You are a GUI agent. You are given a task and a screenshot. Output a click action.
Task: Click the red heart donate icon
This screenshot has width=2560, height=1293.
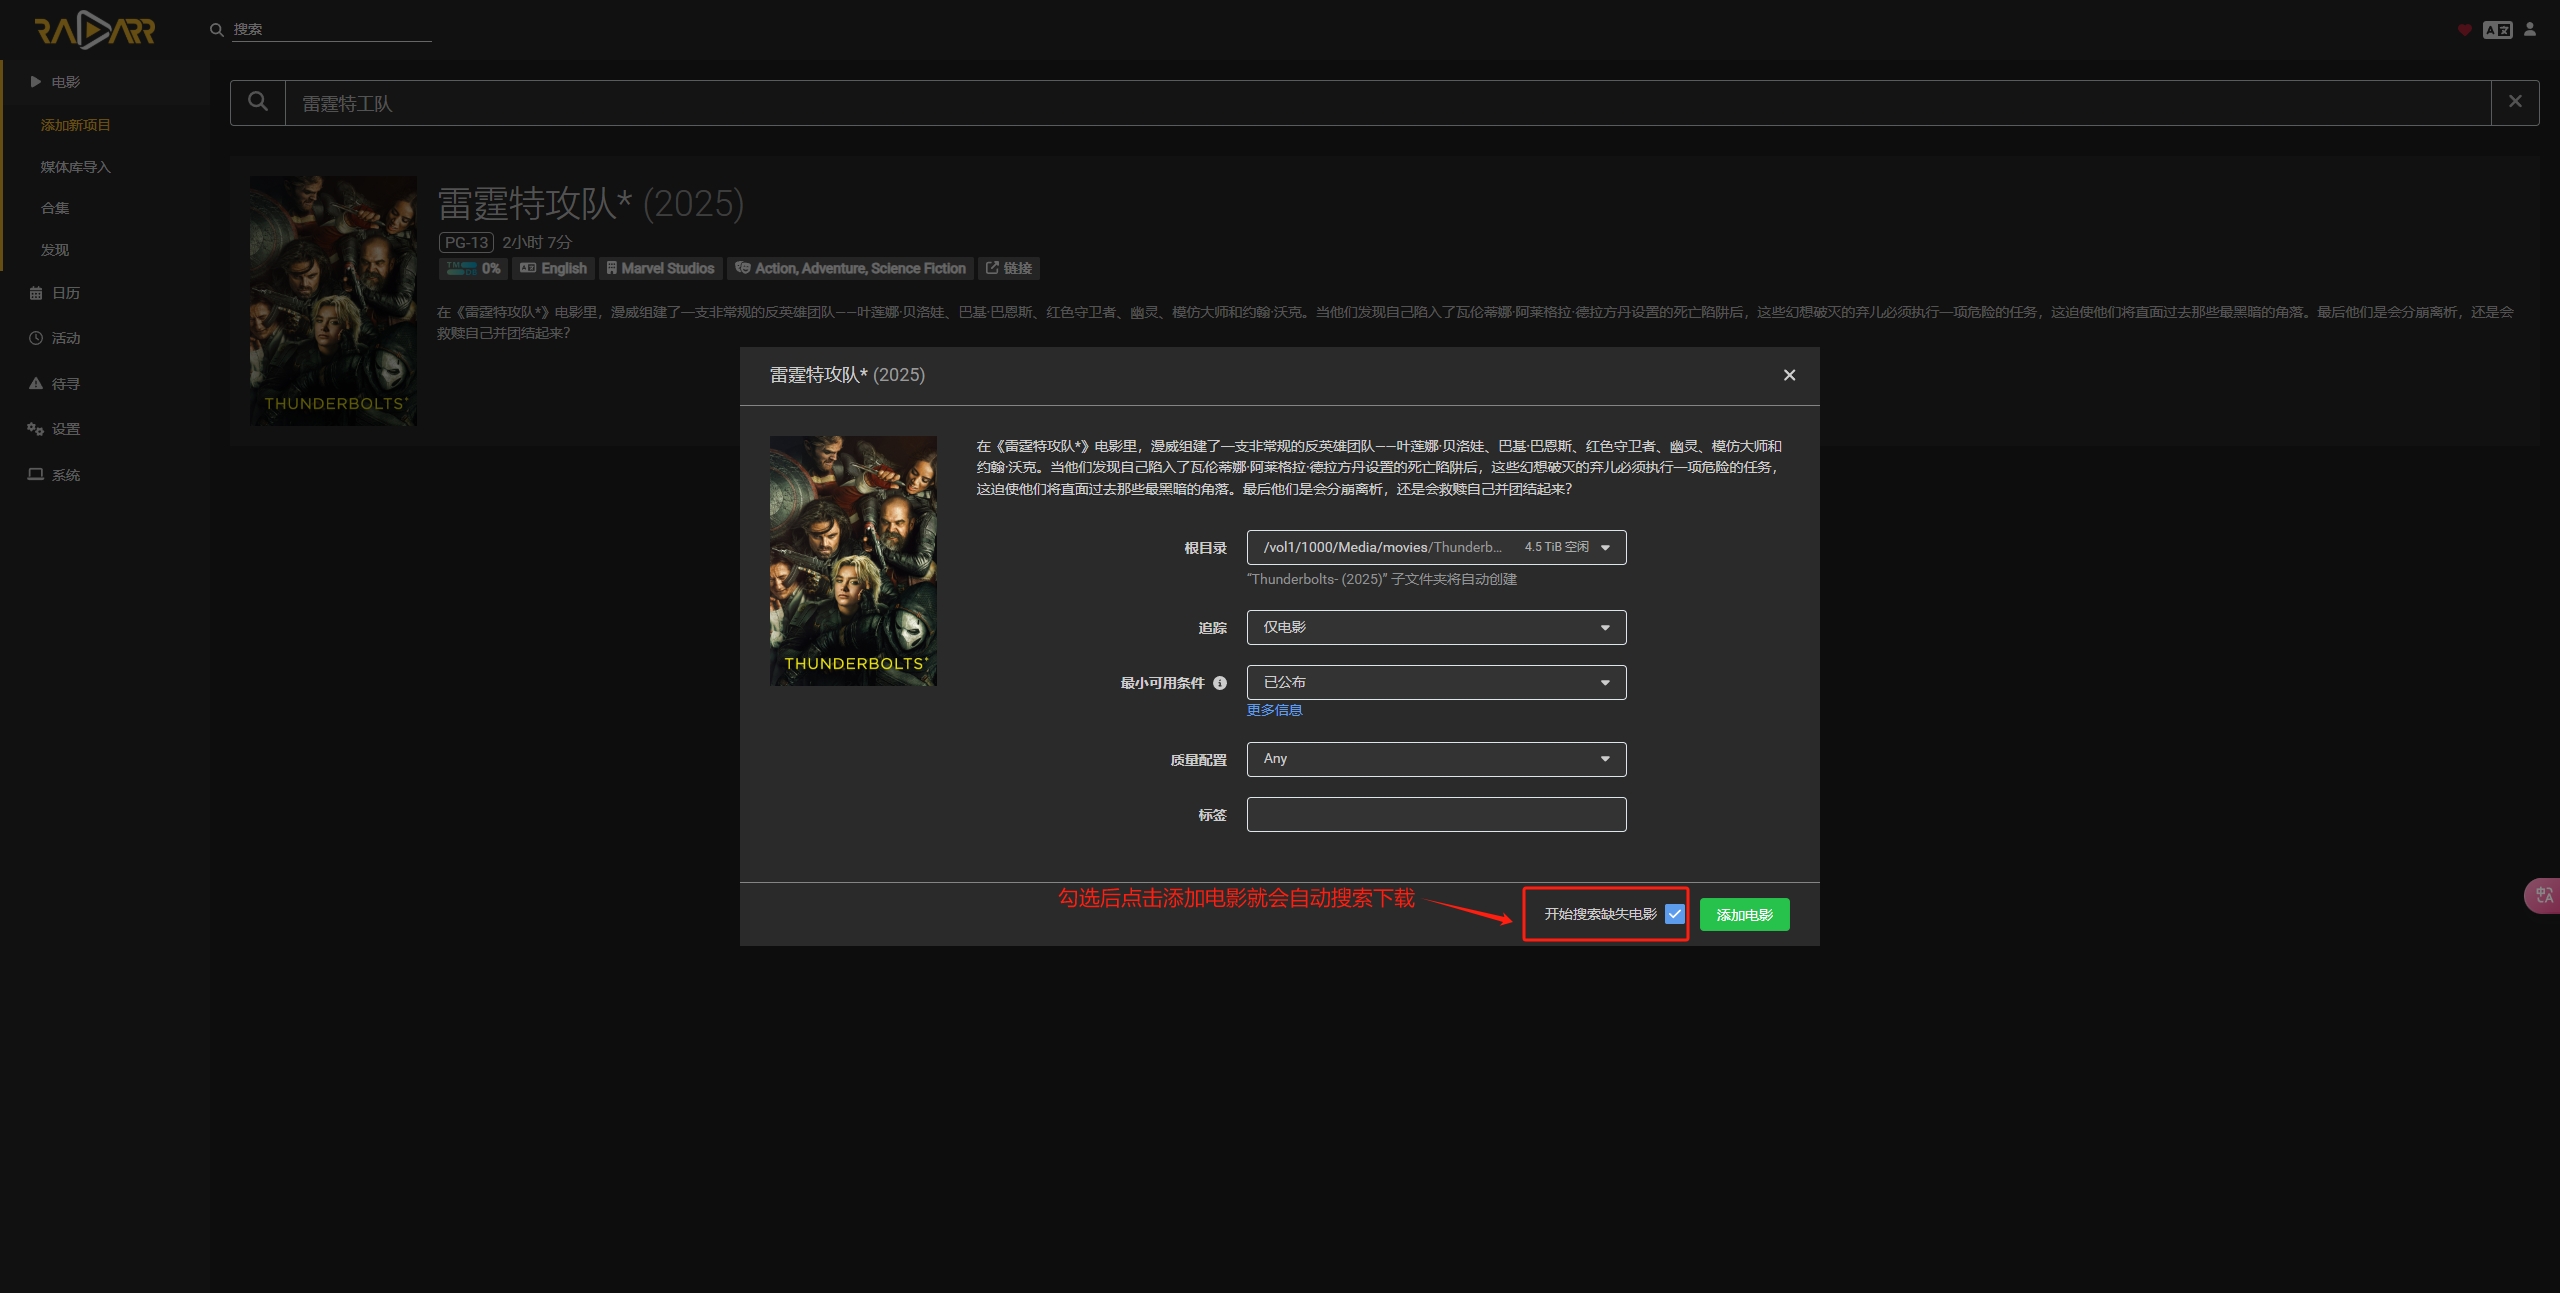(x=2465, y=30)
